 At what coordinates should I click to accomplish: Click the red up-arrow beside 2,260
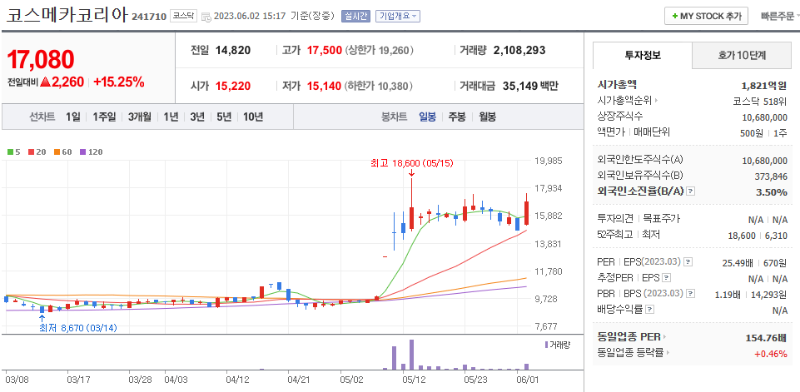44,82
